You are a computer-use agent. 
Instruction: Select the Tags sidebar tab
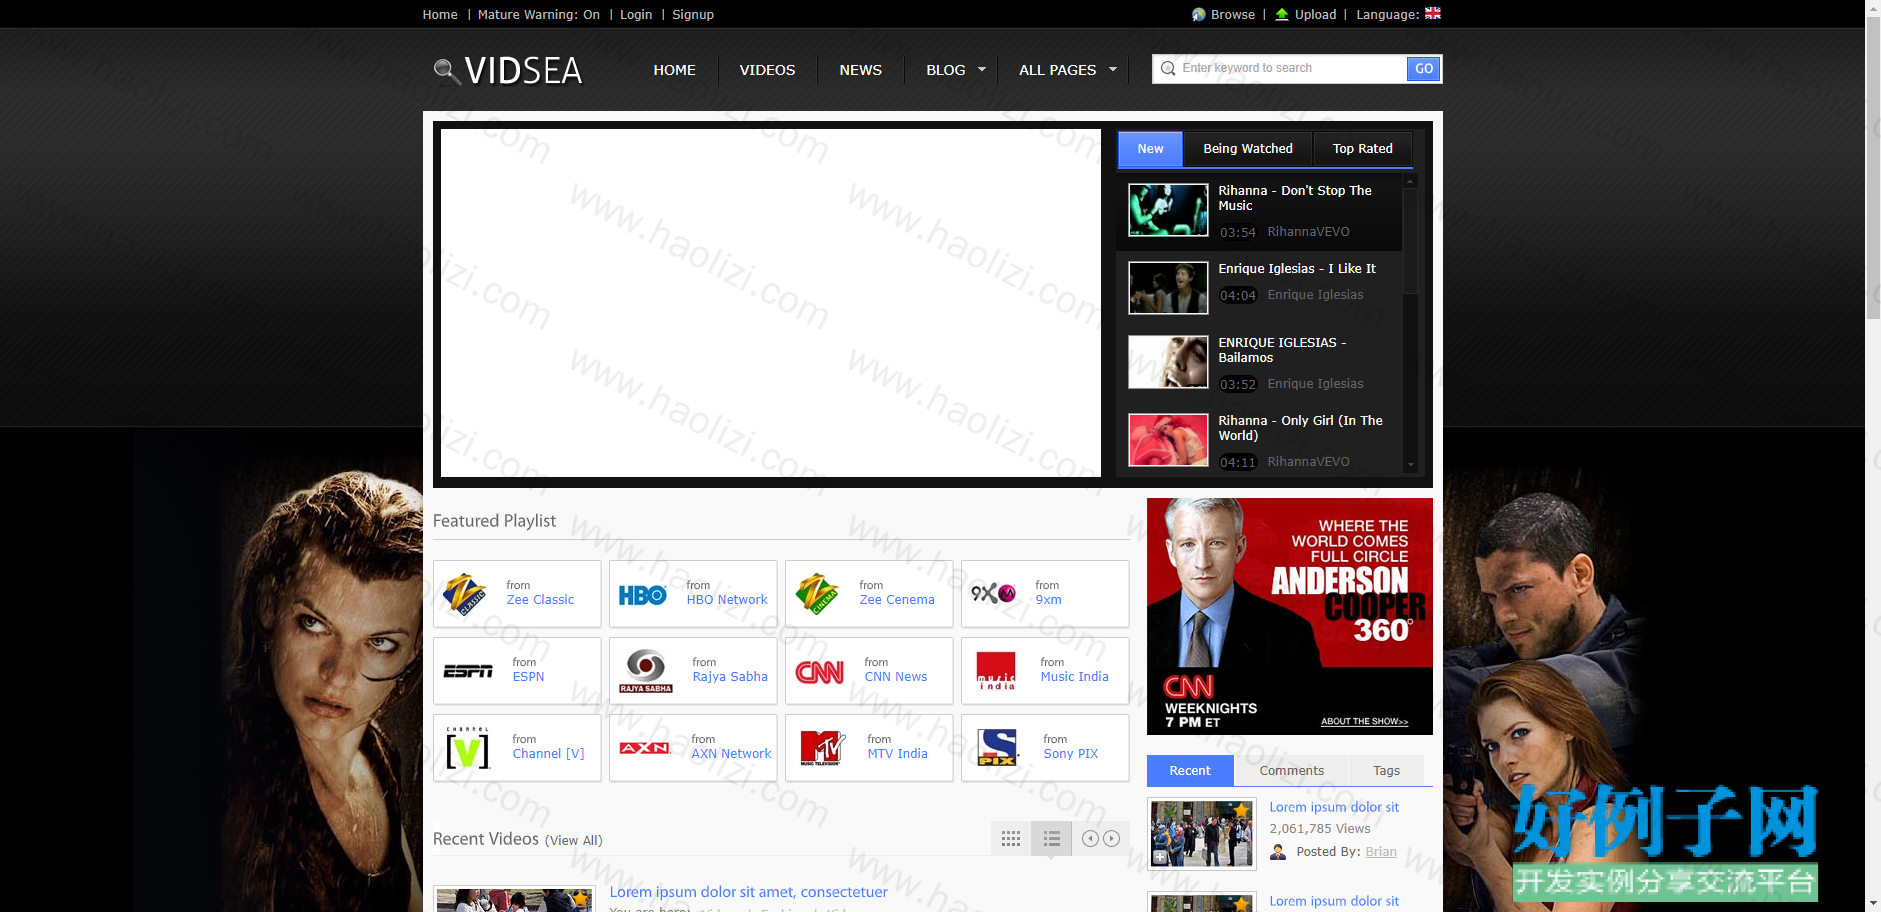(x=1386, y=771)
